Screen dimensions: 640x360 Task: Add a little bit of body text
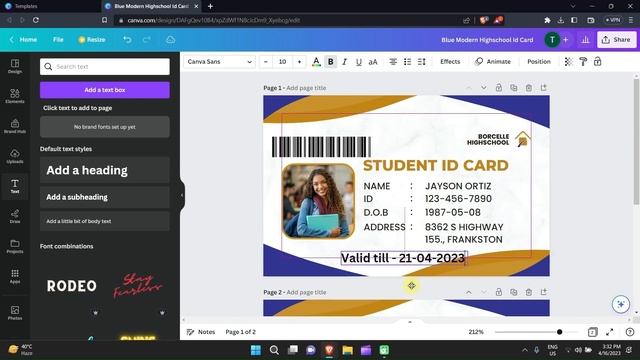(x=105, y=221)
